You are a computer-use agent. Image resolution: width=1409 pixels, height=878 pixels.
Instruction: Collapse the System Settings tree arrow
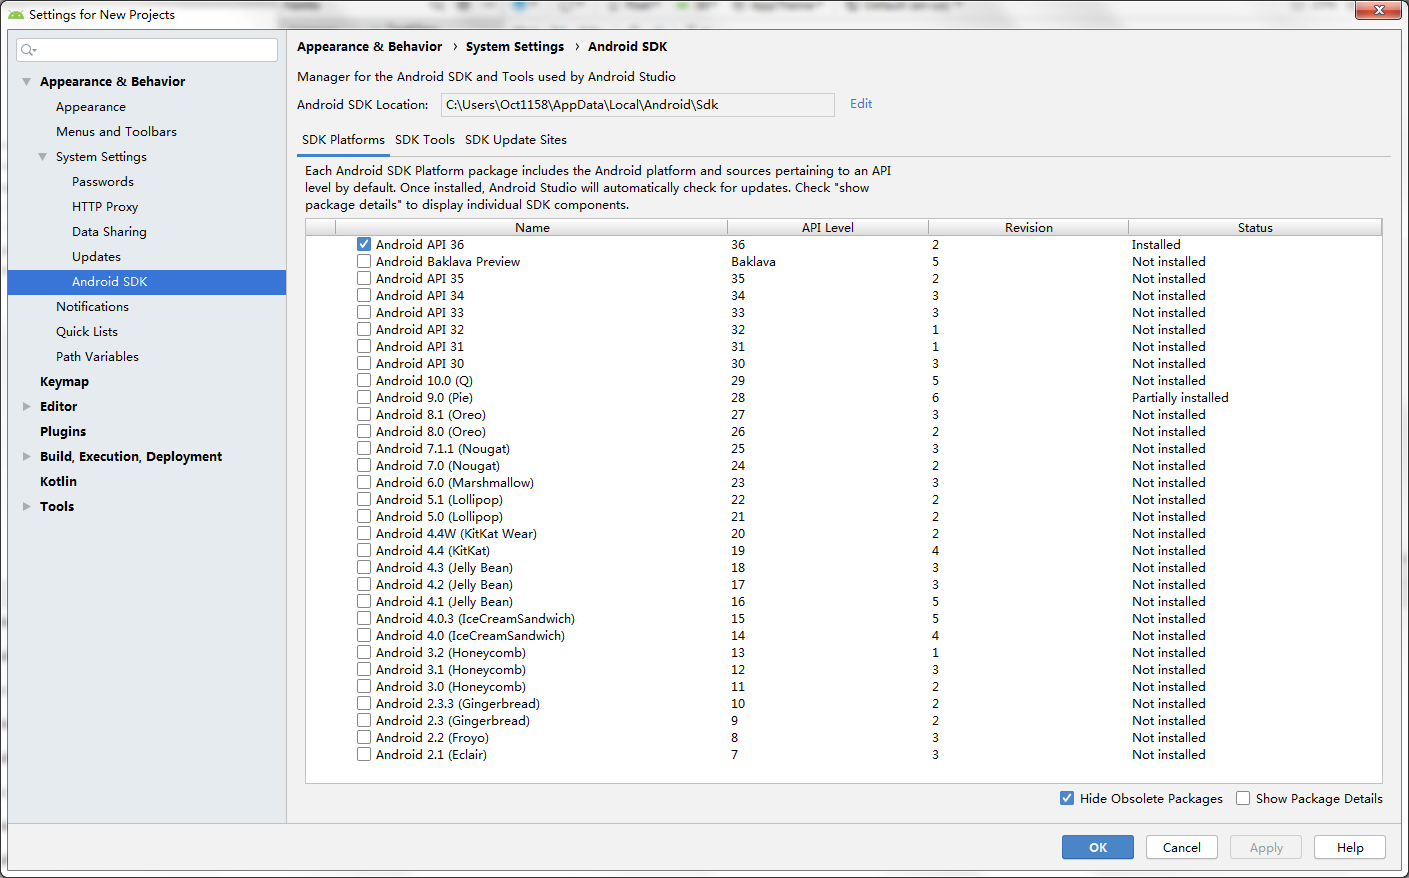43,157
